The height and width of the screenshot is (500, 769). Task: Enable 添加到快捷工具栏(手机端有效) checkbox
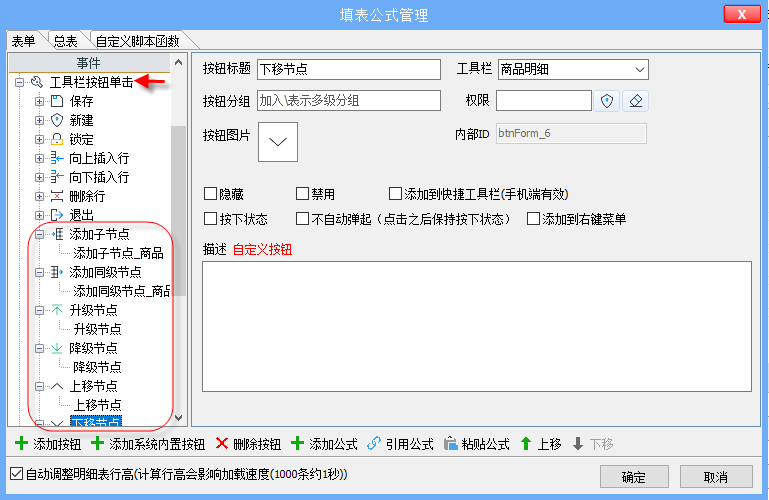tap(395, 194)
